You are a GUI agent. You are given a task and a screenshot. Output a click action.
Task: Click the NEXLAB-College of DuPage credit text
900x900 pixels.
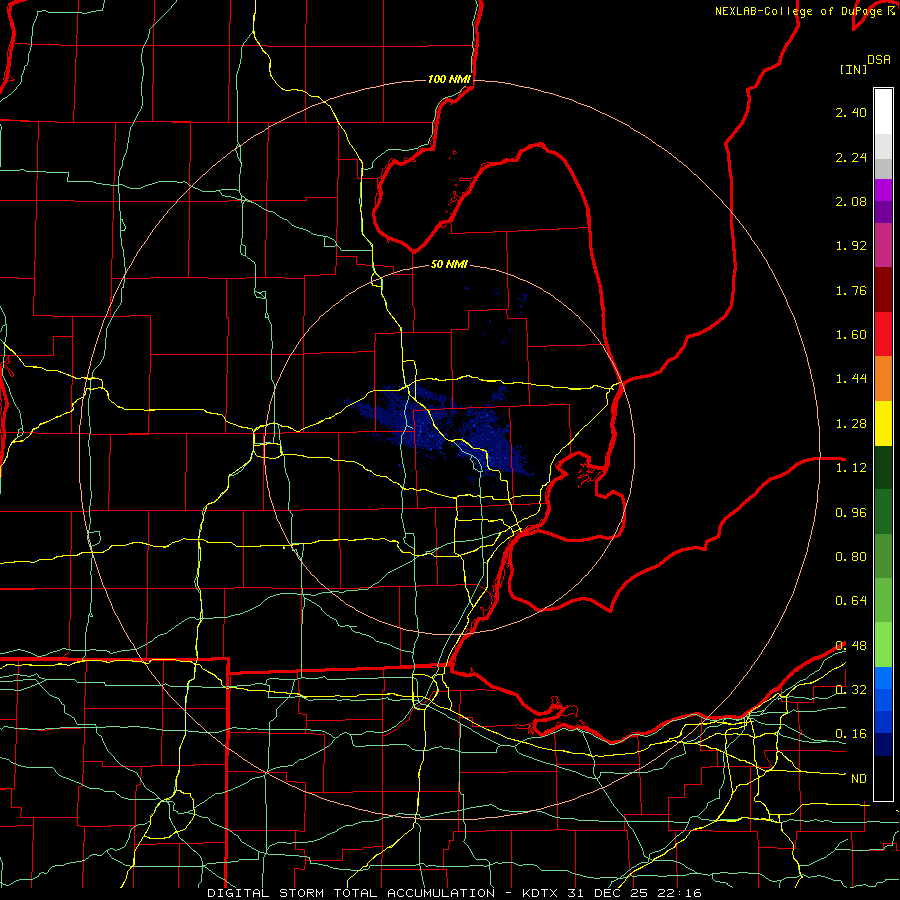800,11
